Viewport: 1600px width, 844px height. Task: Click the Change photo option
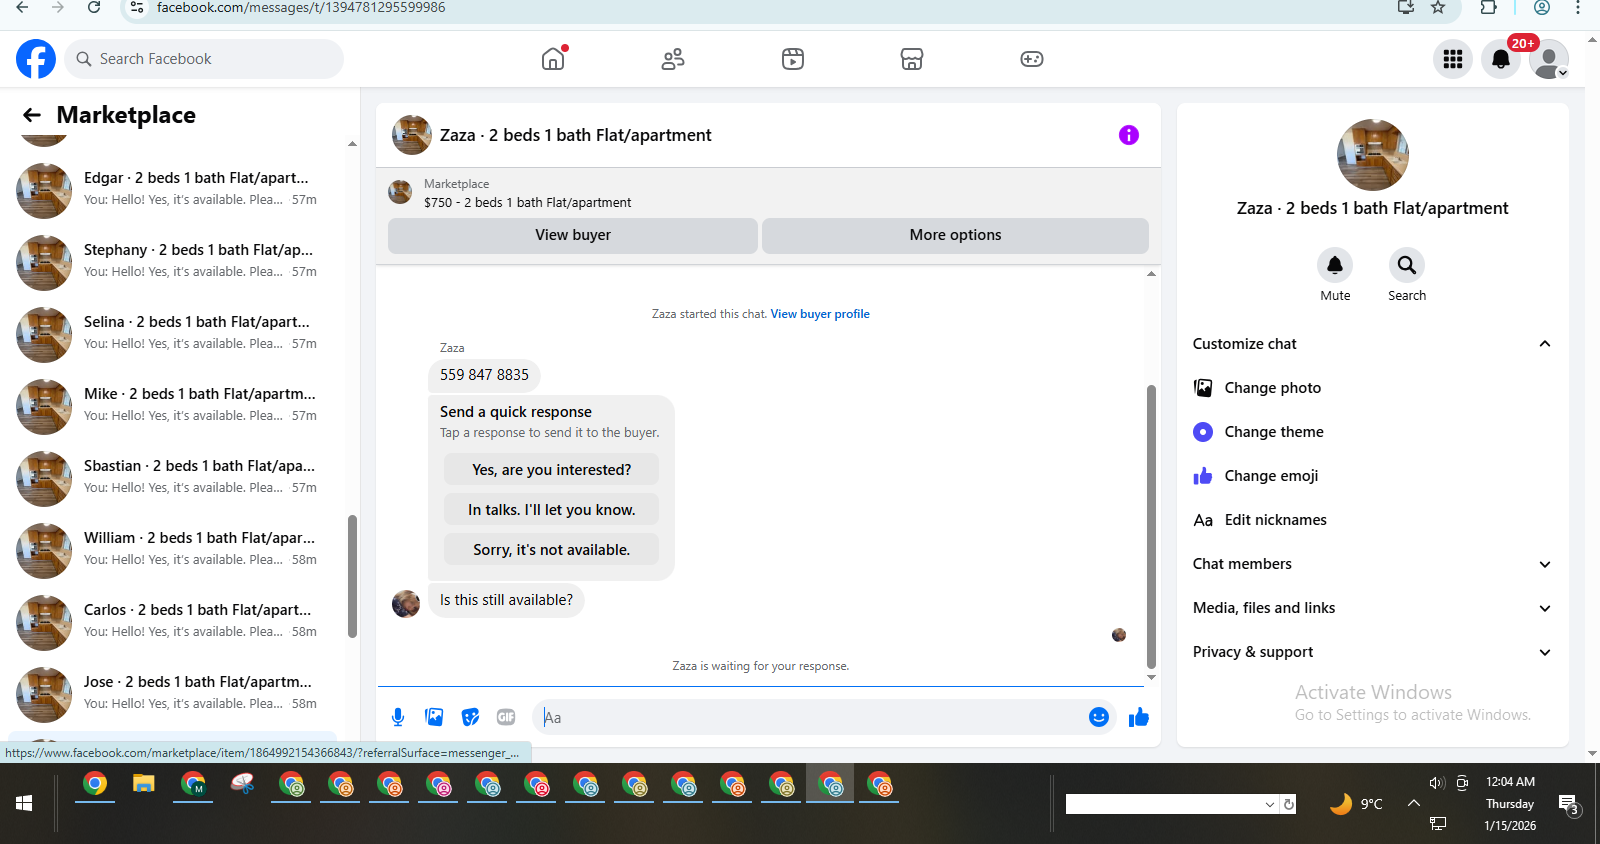1372,388
